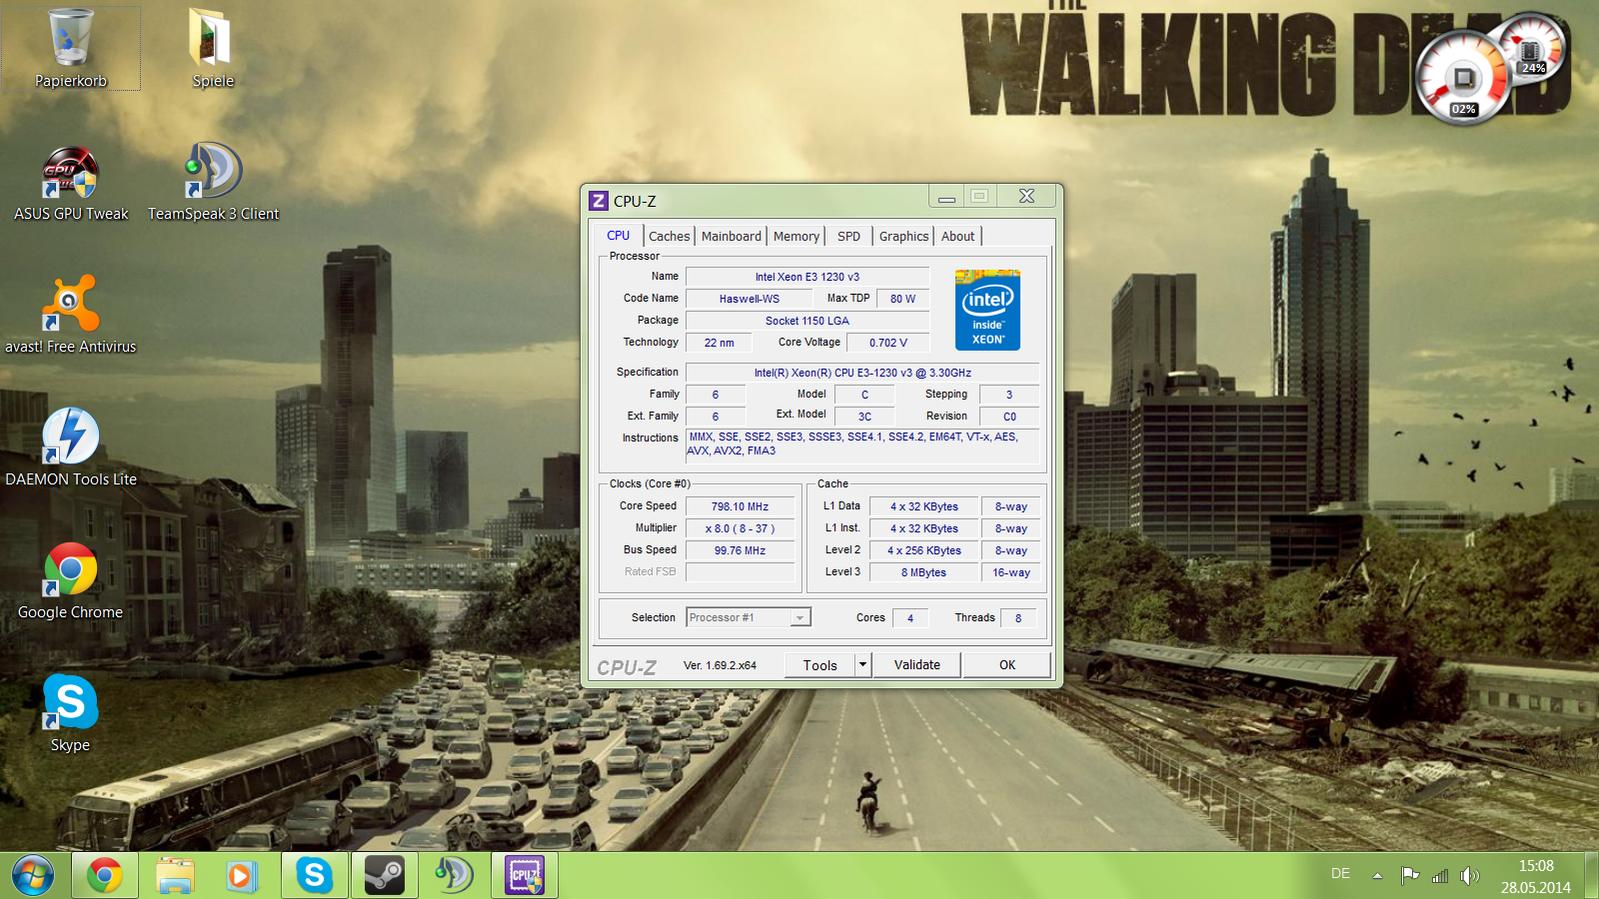
Task: Click the Cores count value 4
Action: click(910, 618)
